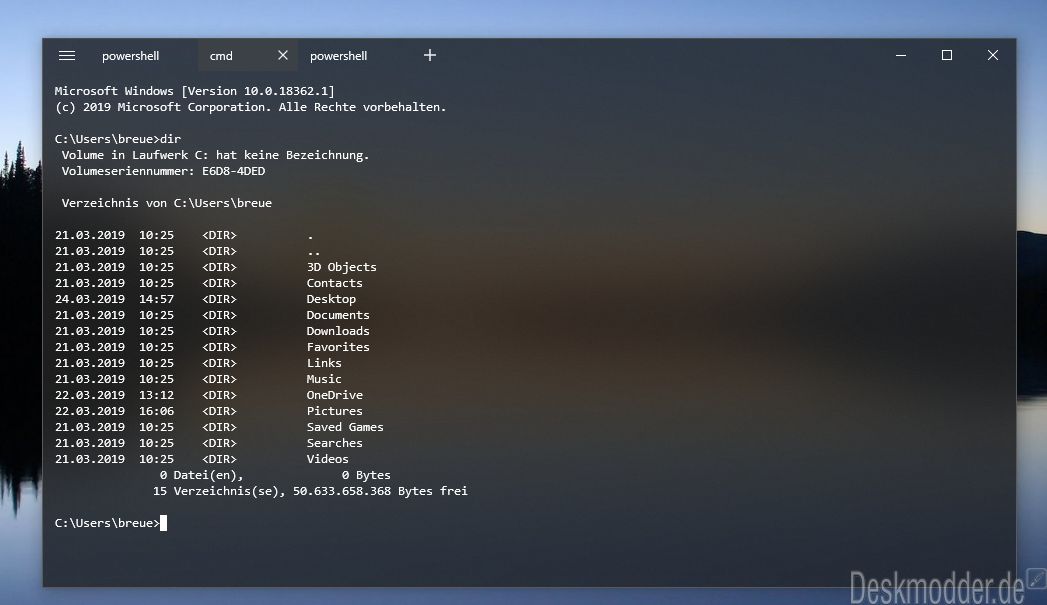Screen dimensions: 1047x605
Task: Click the '<DIR>' marker in the Music row
Action: click(219, 379)
